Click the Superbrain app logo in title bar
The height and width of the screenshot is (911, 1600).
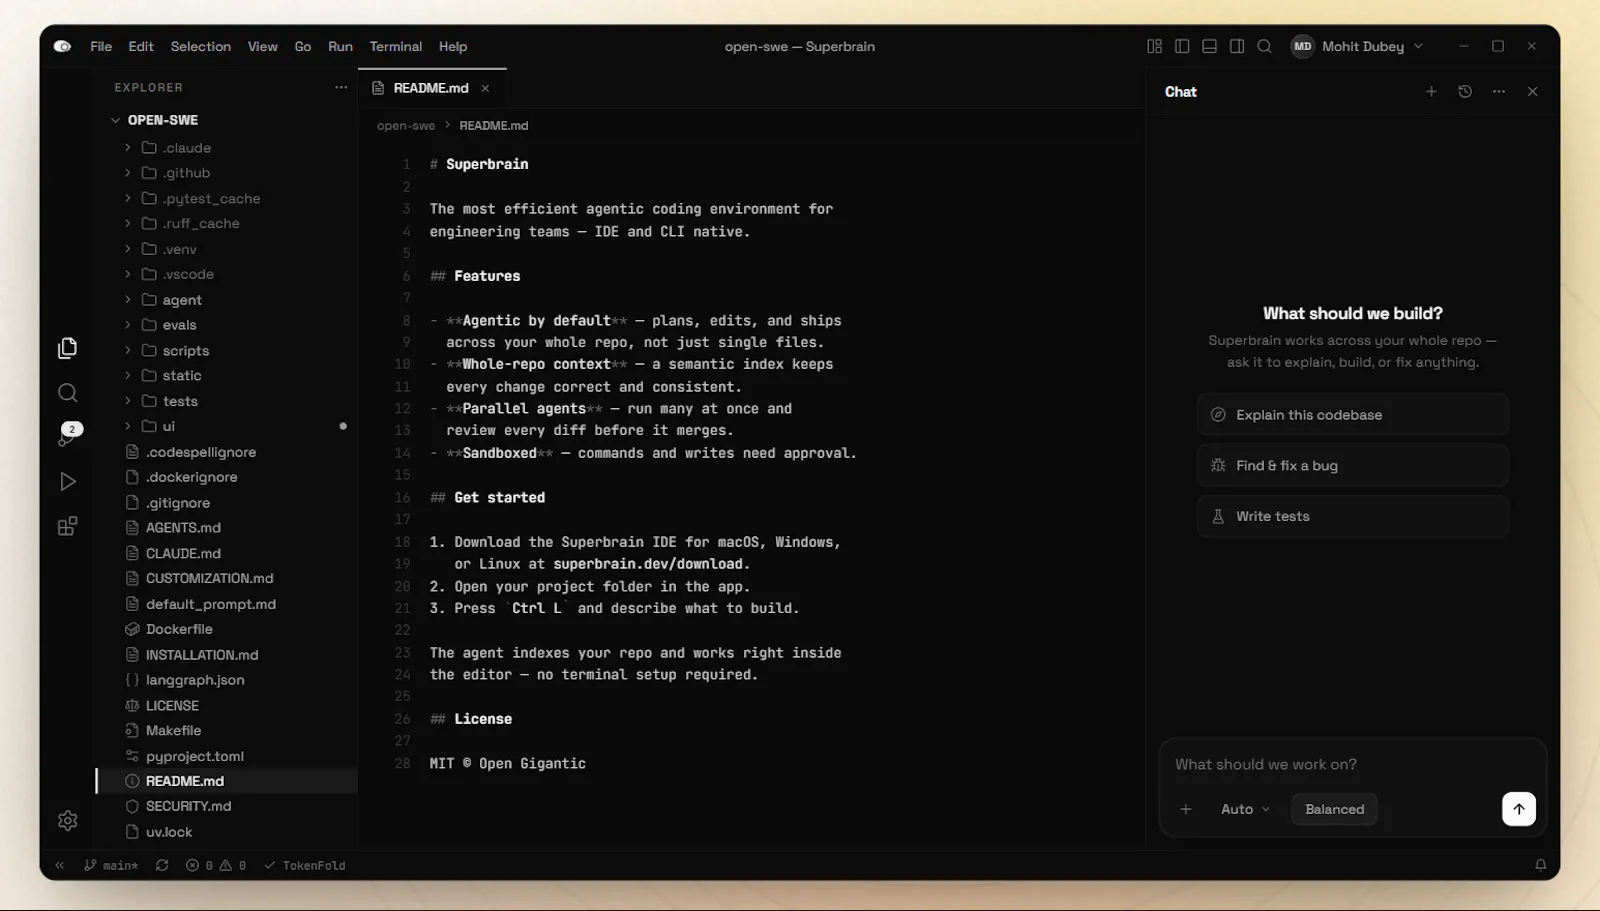point(62,46)
